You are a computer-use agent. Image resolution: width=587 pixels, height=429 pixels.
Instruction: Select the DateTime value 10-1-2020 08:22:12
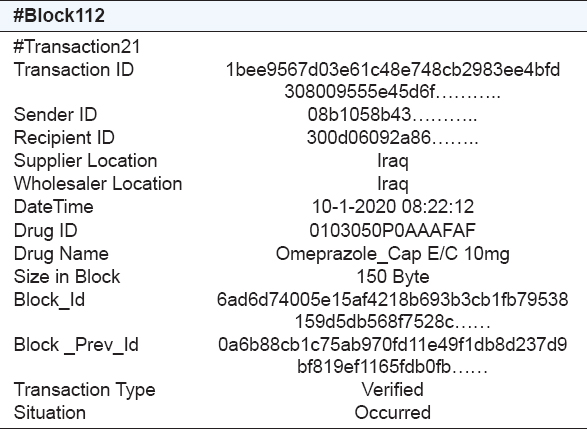coord(393,207)
